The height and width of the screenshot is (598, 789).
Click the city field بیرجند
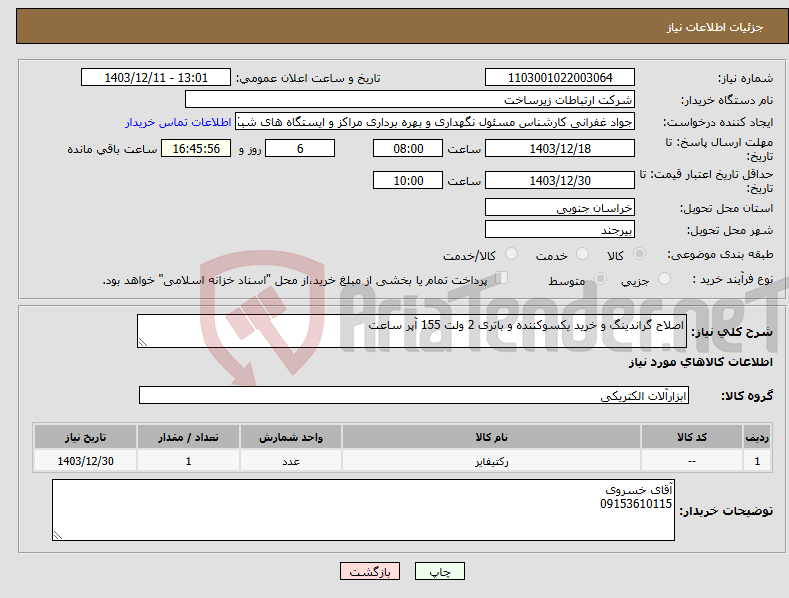click(x=560, y=230)
